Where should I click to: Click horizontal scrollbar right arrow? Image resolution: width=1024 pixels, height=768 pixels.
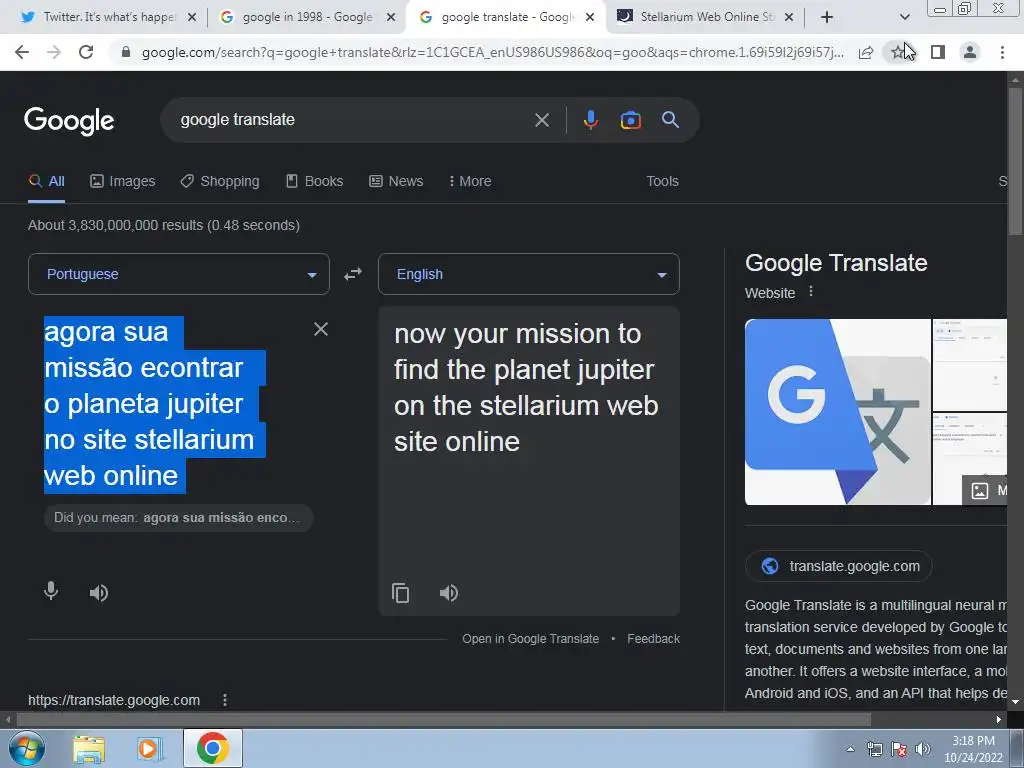coord(999,720)
